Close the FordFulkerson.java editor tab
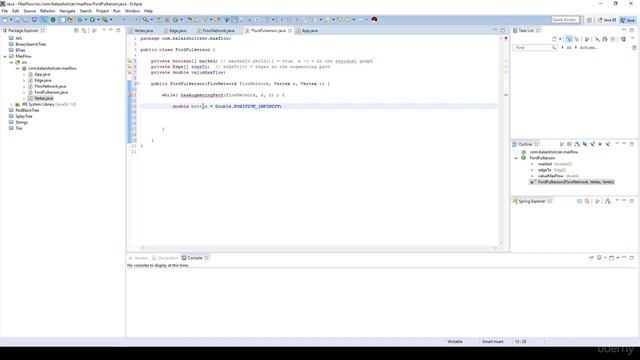Viewport: 640px width, 360px height. 290,31
